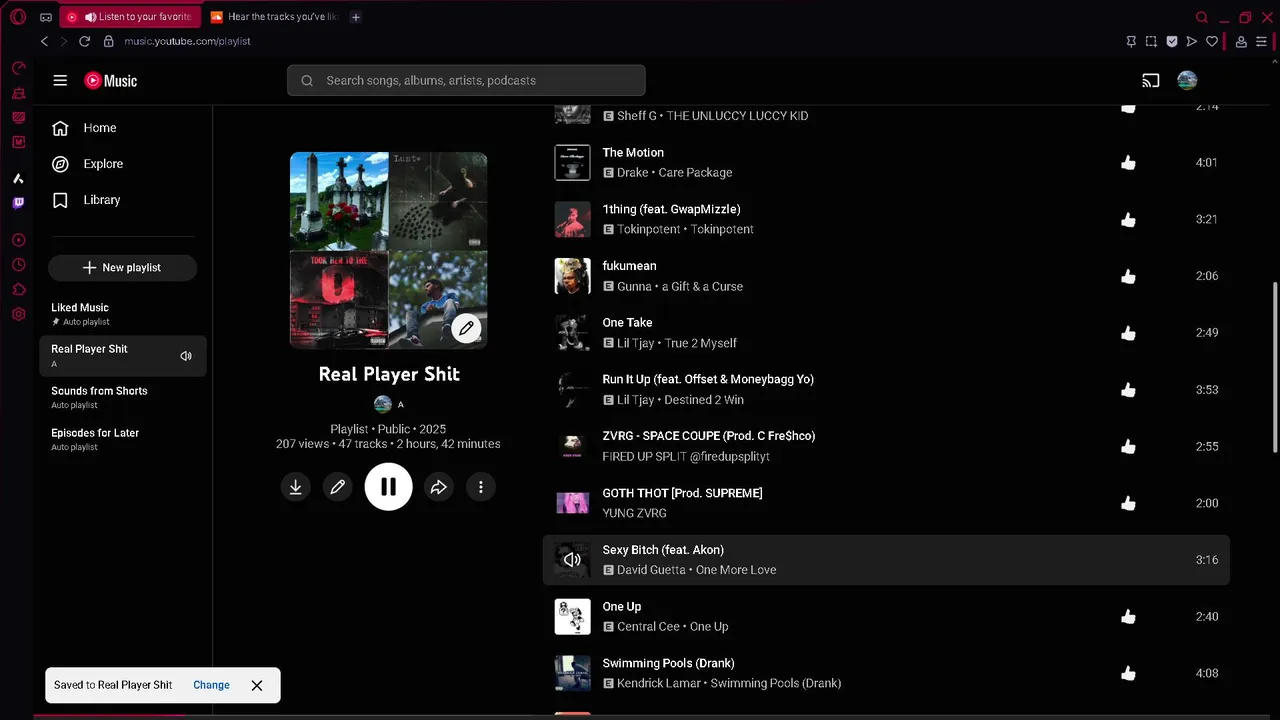Toggle like on The Motion

pos(1128,162)
